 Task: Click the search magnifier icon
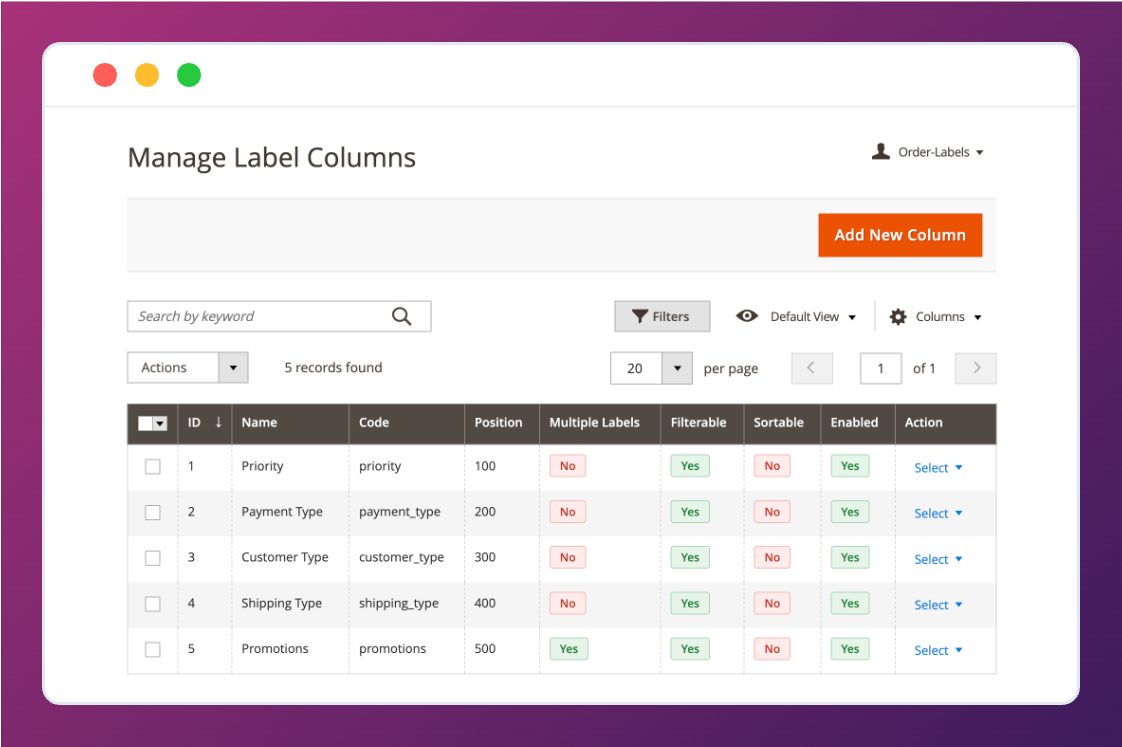[x=401, y=316]
